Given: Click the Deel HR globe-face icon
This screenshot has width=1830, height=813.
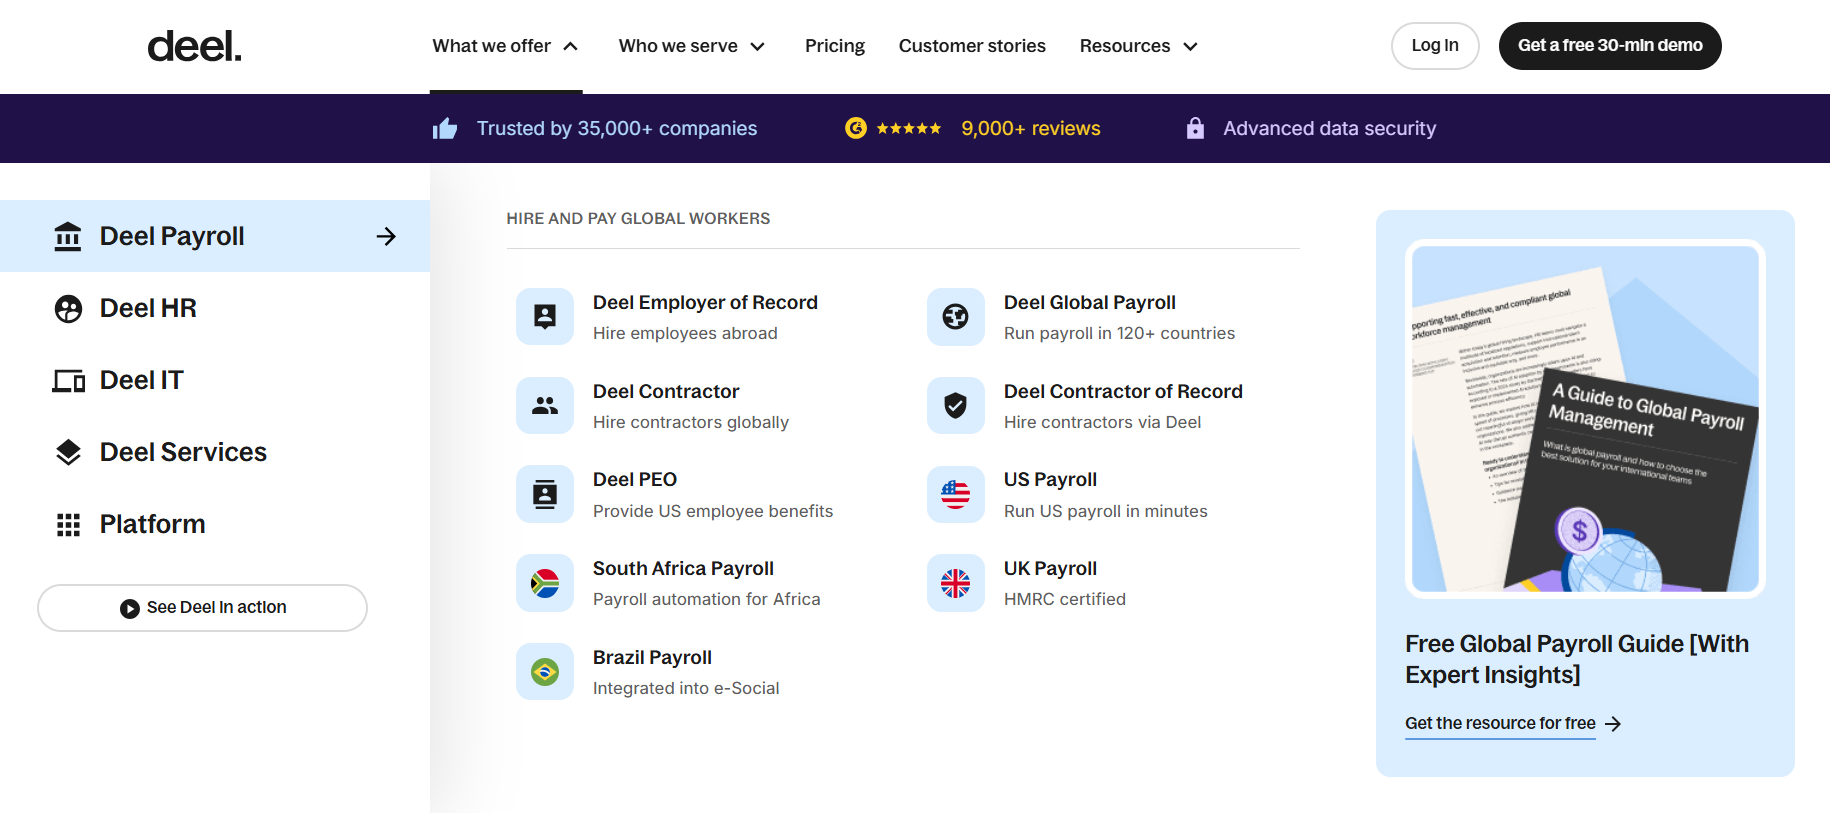Looking at the screenshot, I should [68, 309].
